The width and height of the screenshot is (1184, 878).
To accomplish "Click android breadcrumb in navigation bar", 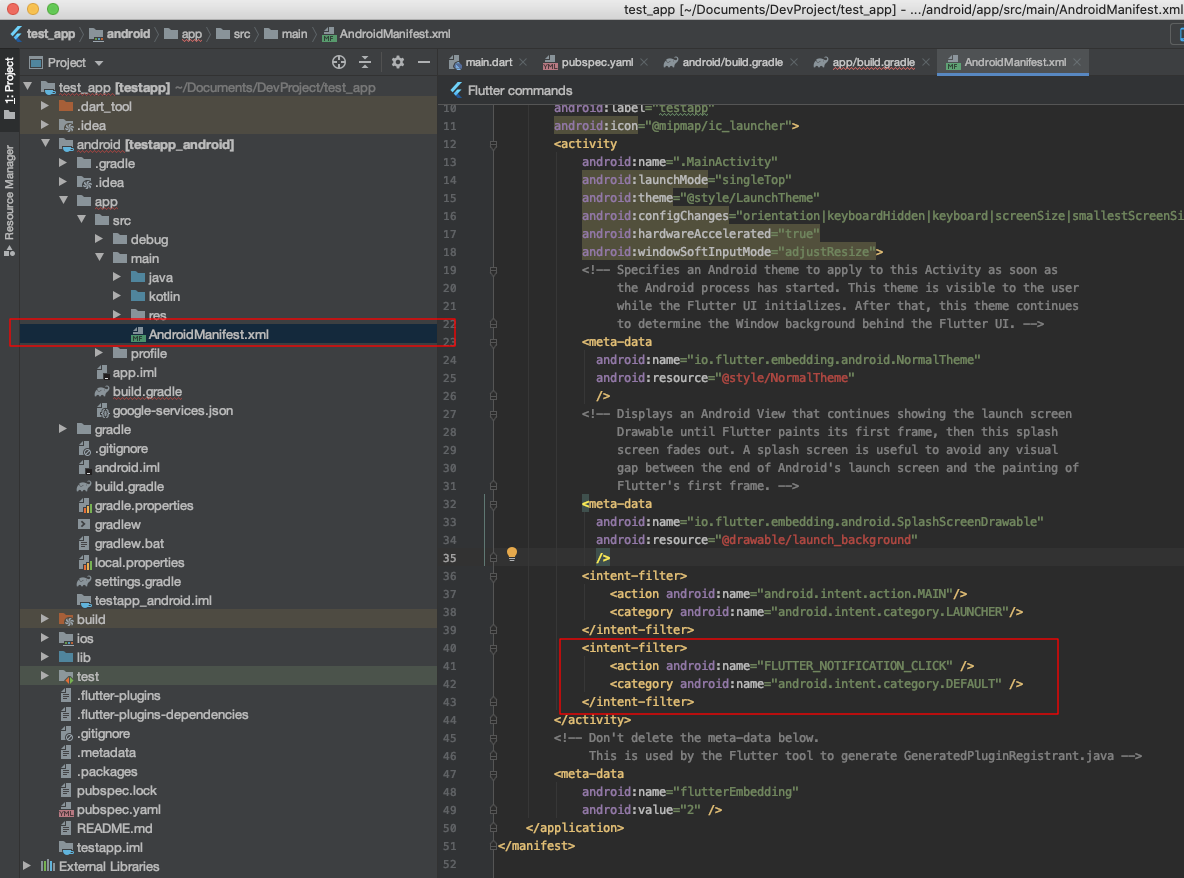I will tap(120, 34).
